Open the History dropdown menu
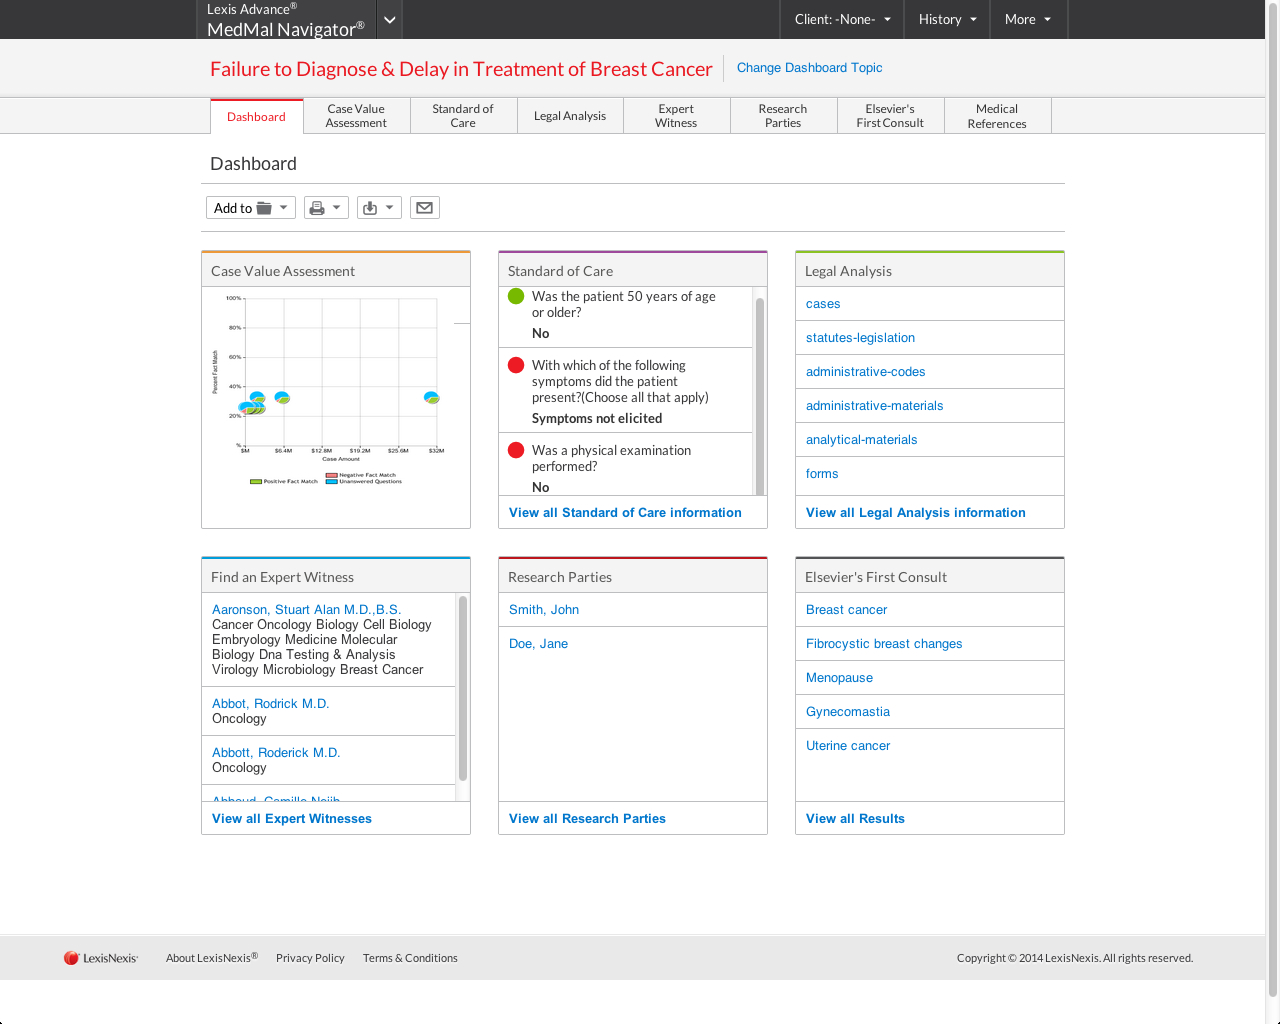1280x1024 pixels. click(x=947, y=19)
